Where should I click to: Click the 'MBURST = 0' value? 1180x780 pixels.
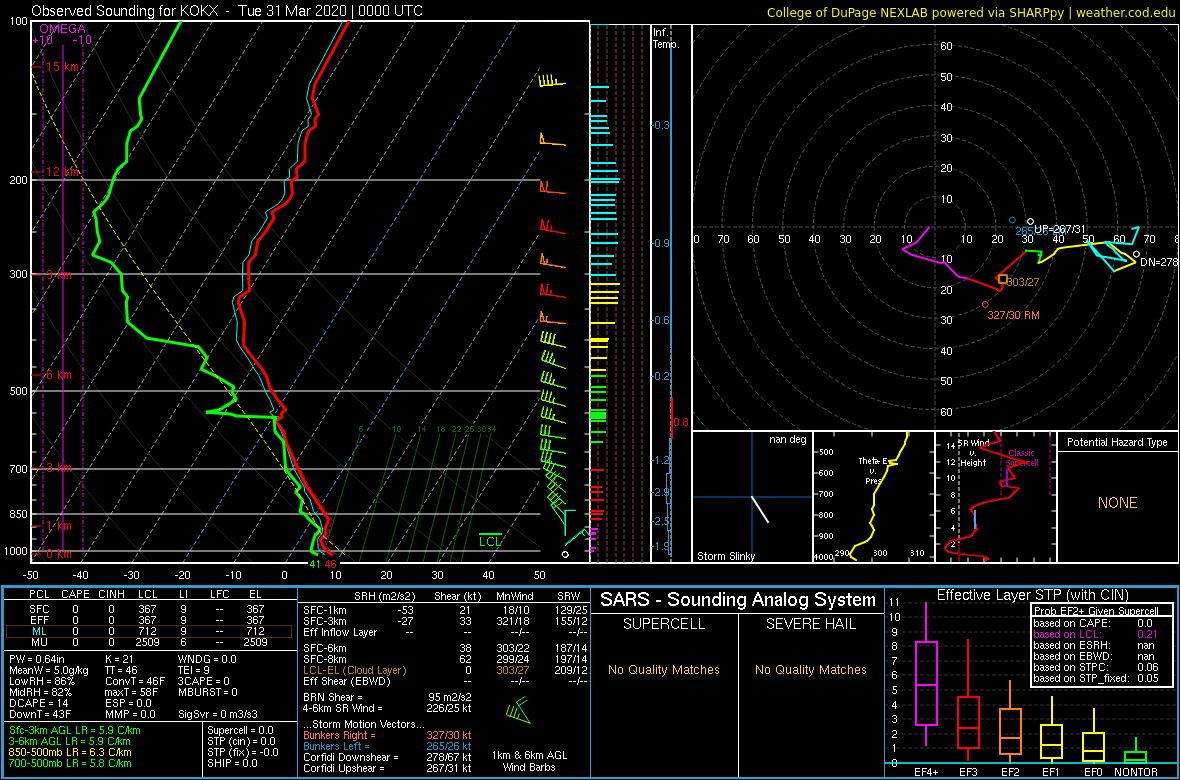(209, 691)
